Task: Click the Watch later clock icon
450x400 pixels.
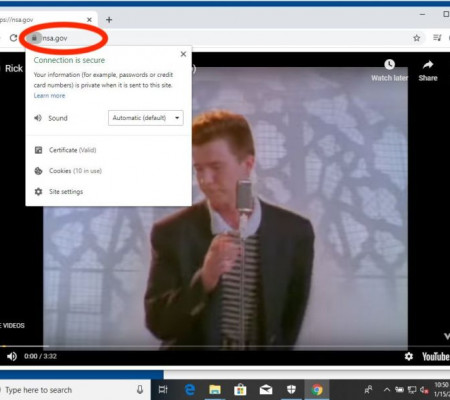Action: (389, 64)
